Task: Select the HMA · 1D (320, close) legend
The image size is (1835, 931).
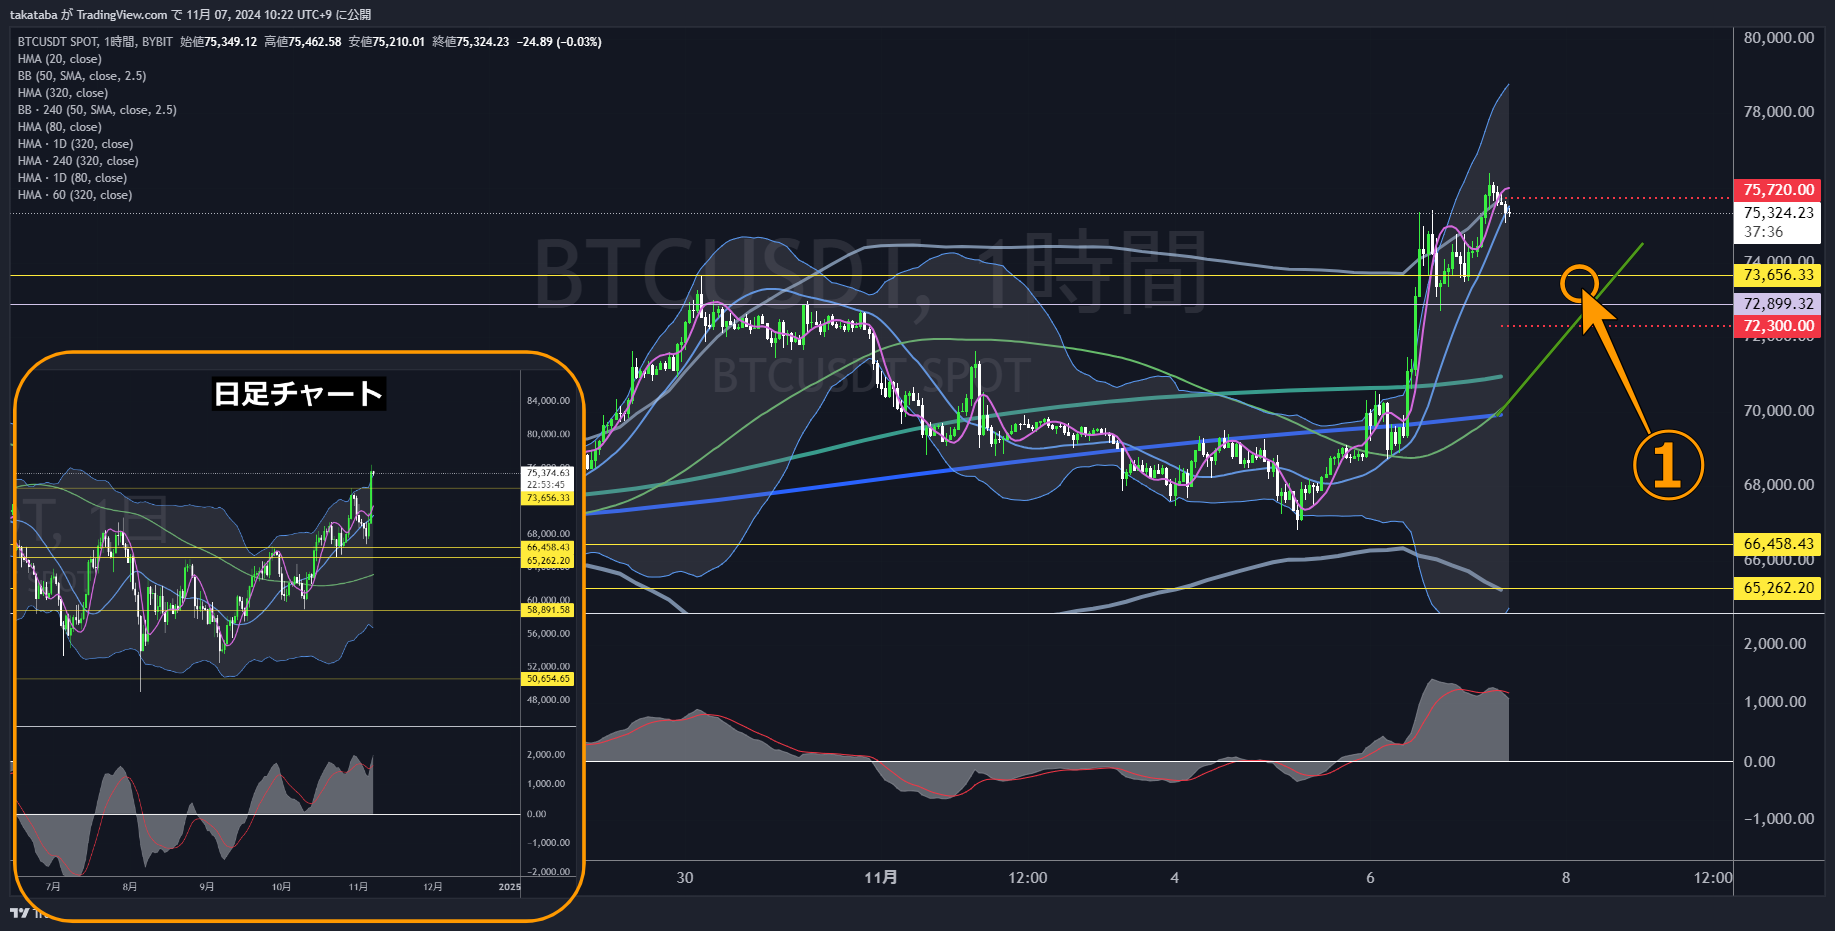Action: tap(75, 144)
